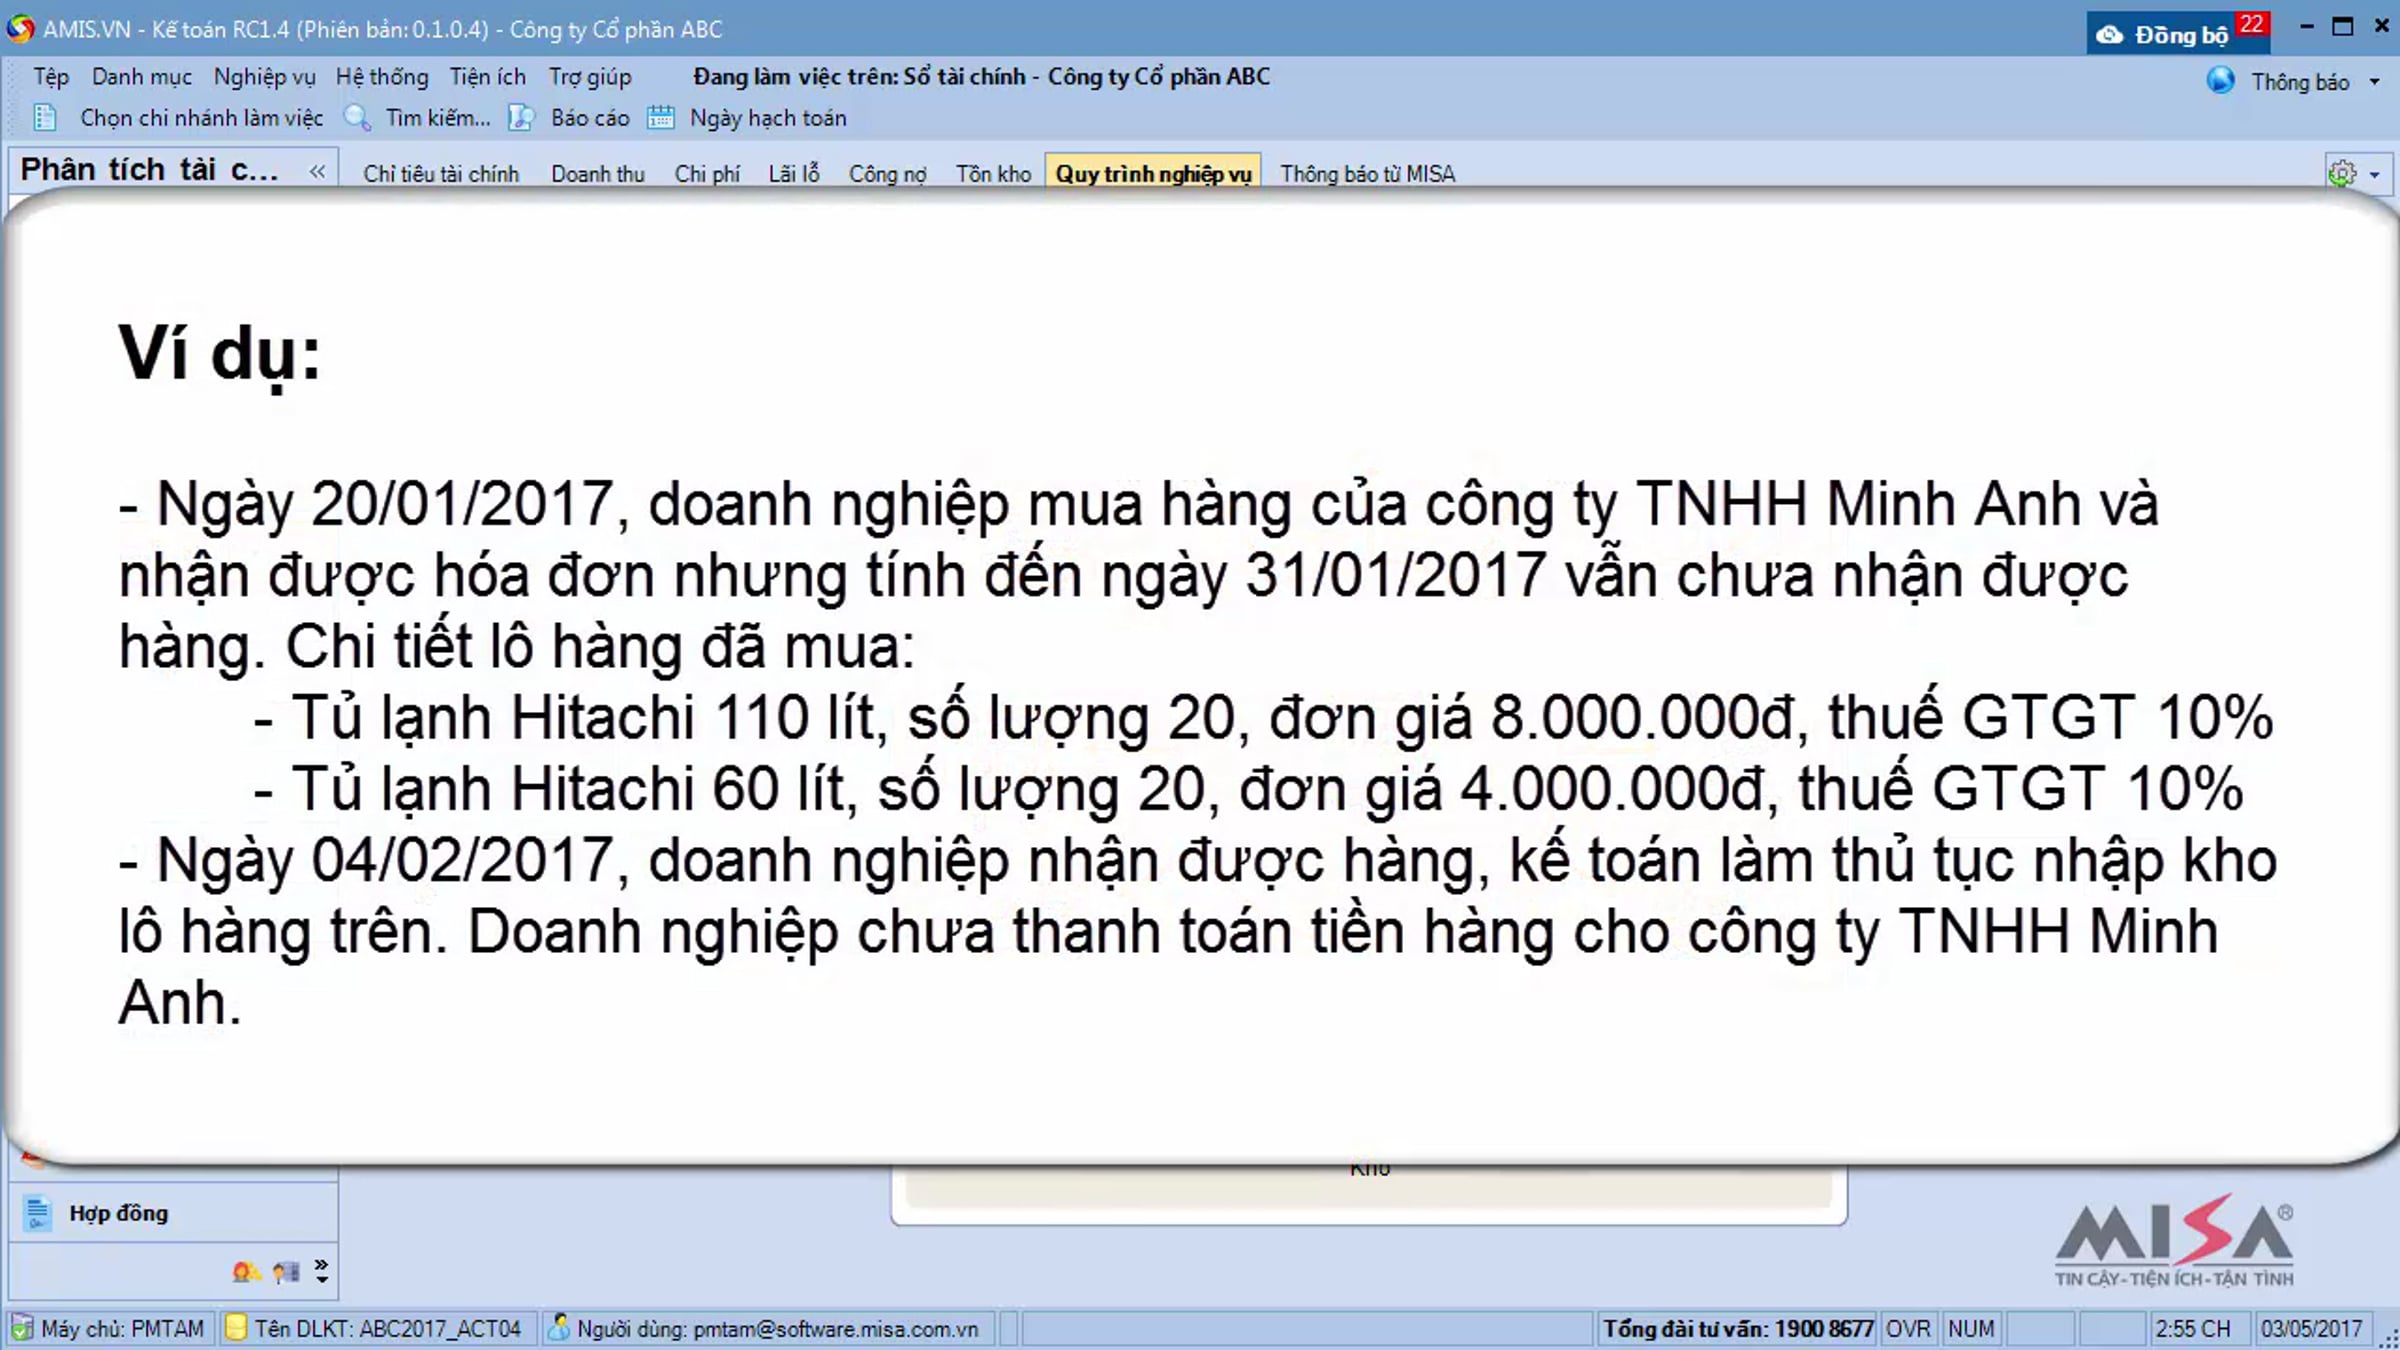The width and height of the screenshot is (2400, 1350).
Task: Open the Hệ thống menu
Action: [x=382, y=77]
